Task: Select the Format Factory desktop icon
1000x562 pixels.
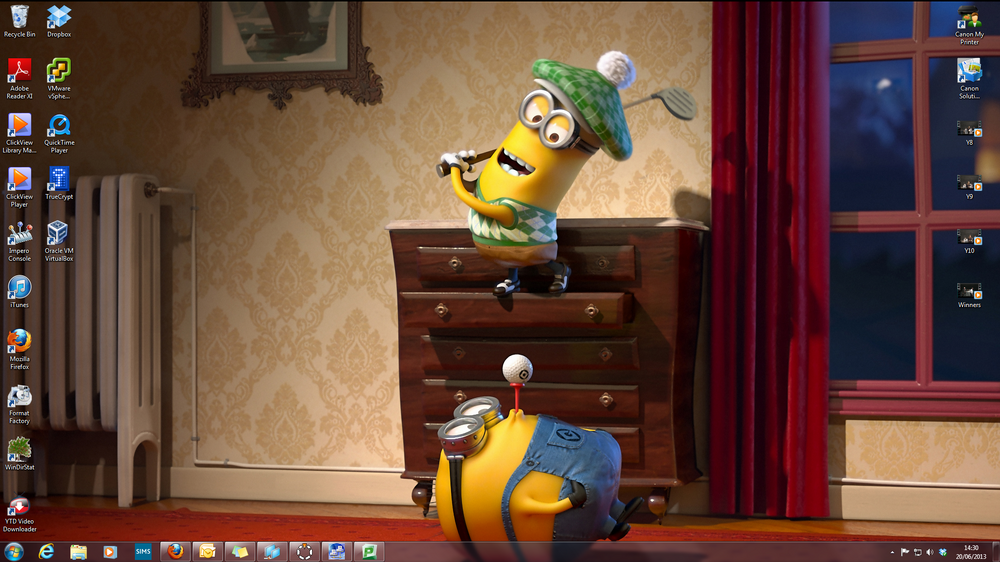Action: coord(20,403)
